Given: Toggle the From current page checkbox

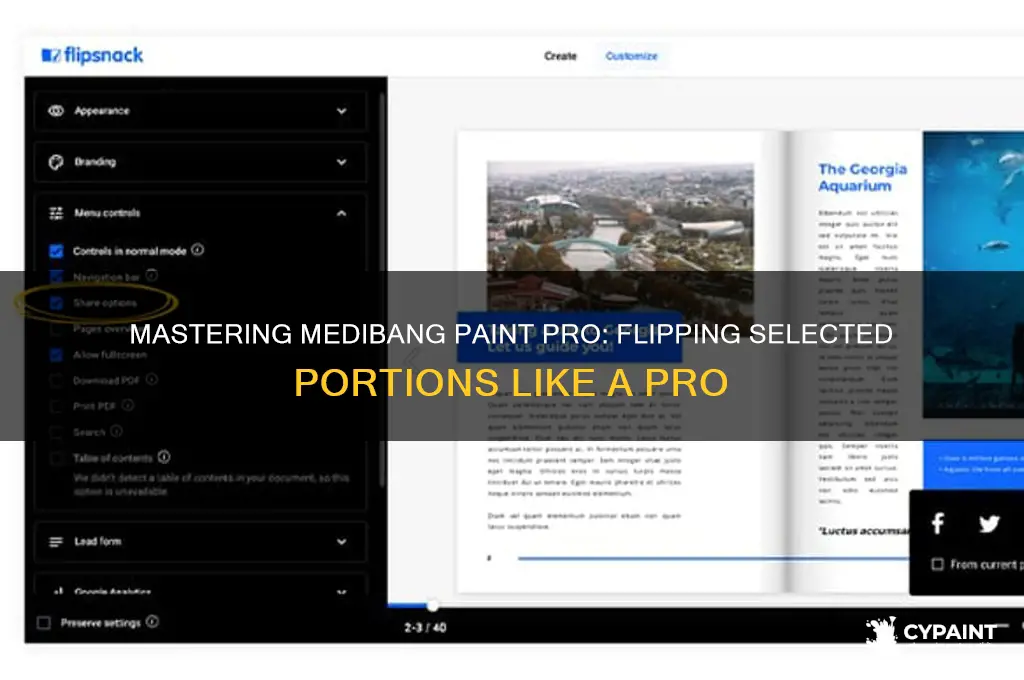Looking at the screenshot, I should (x=937, y=564).
